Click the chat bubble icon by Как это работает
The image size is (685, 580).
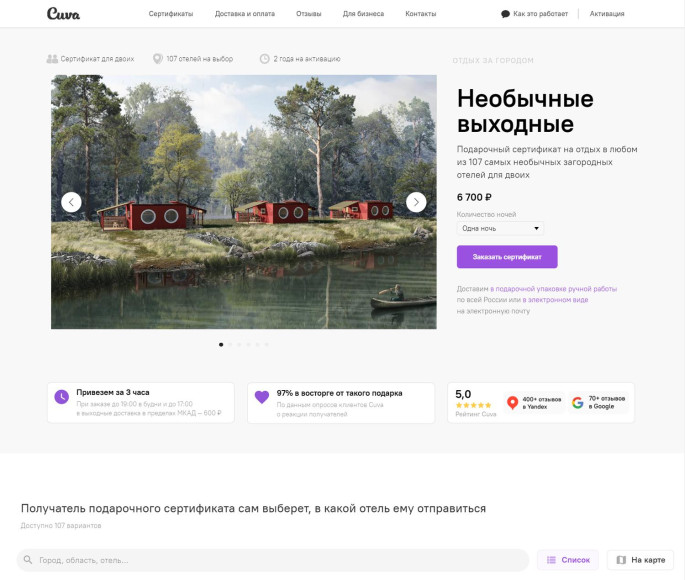pos(505,14)
